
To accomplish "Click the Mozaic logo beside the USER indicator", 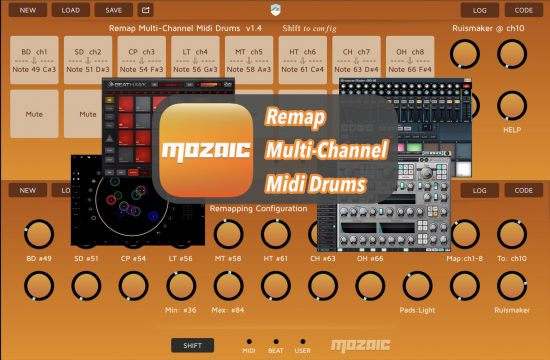I will (361, 345).
